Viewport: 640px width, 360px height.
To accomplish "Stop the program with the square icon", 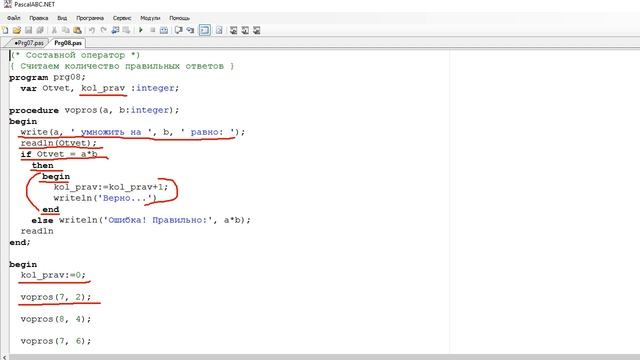I will tap(152, 30).
